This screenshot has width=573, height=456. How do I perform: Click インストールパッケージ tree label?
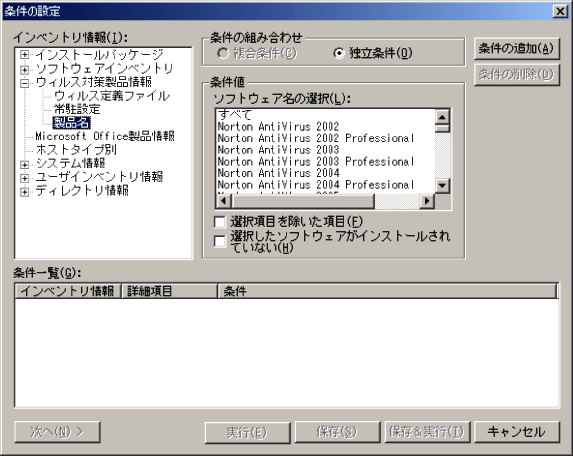[99, 55]
